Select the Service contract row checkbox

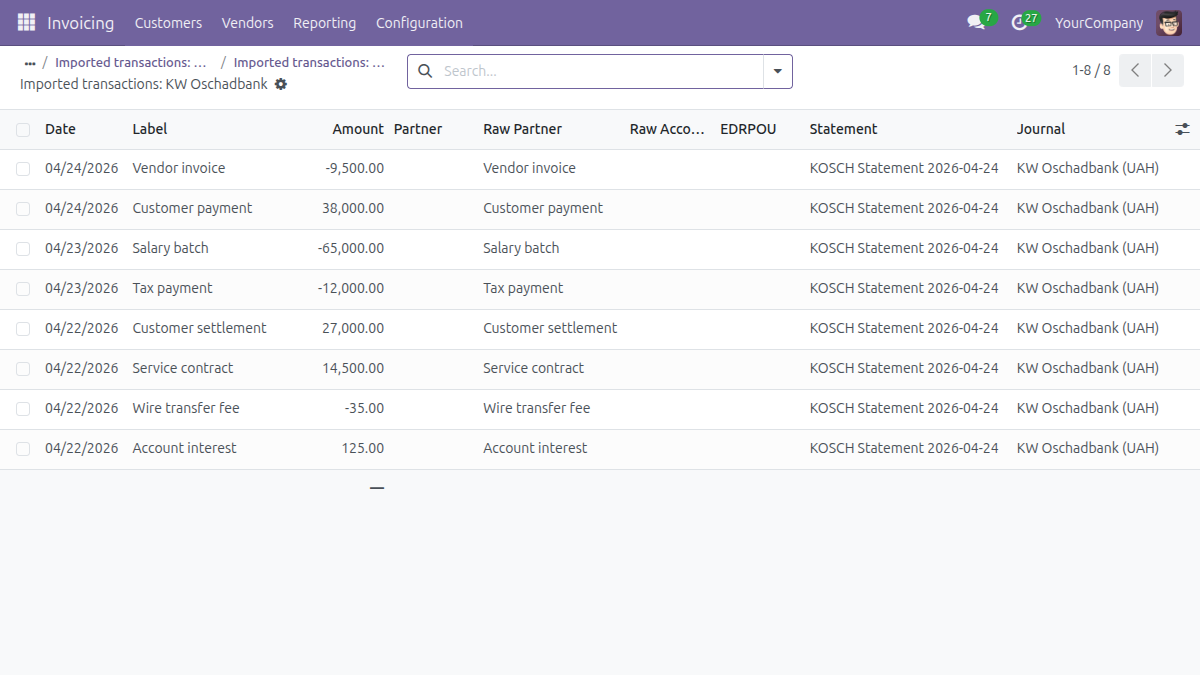[23, 369]
